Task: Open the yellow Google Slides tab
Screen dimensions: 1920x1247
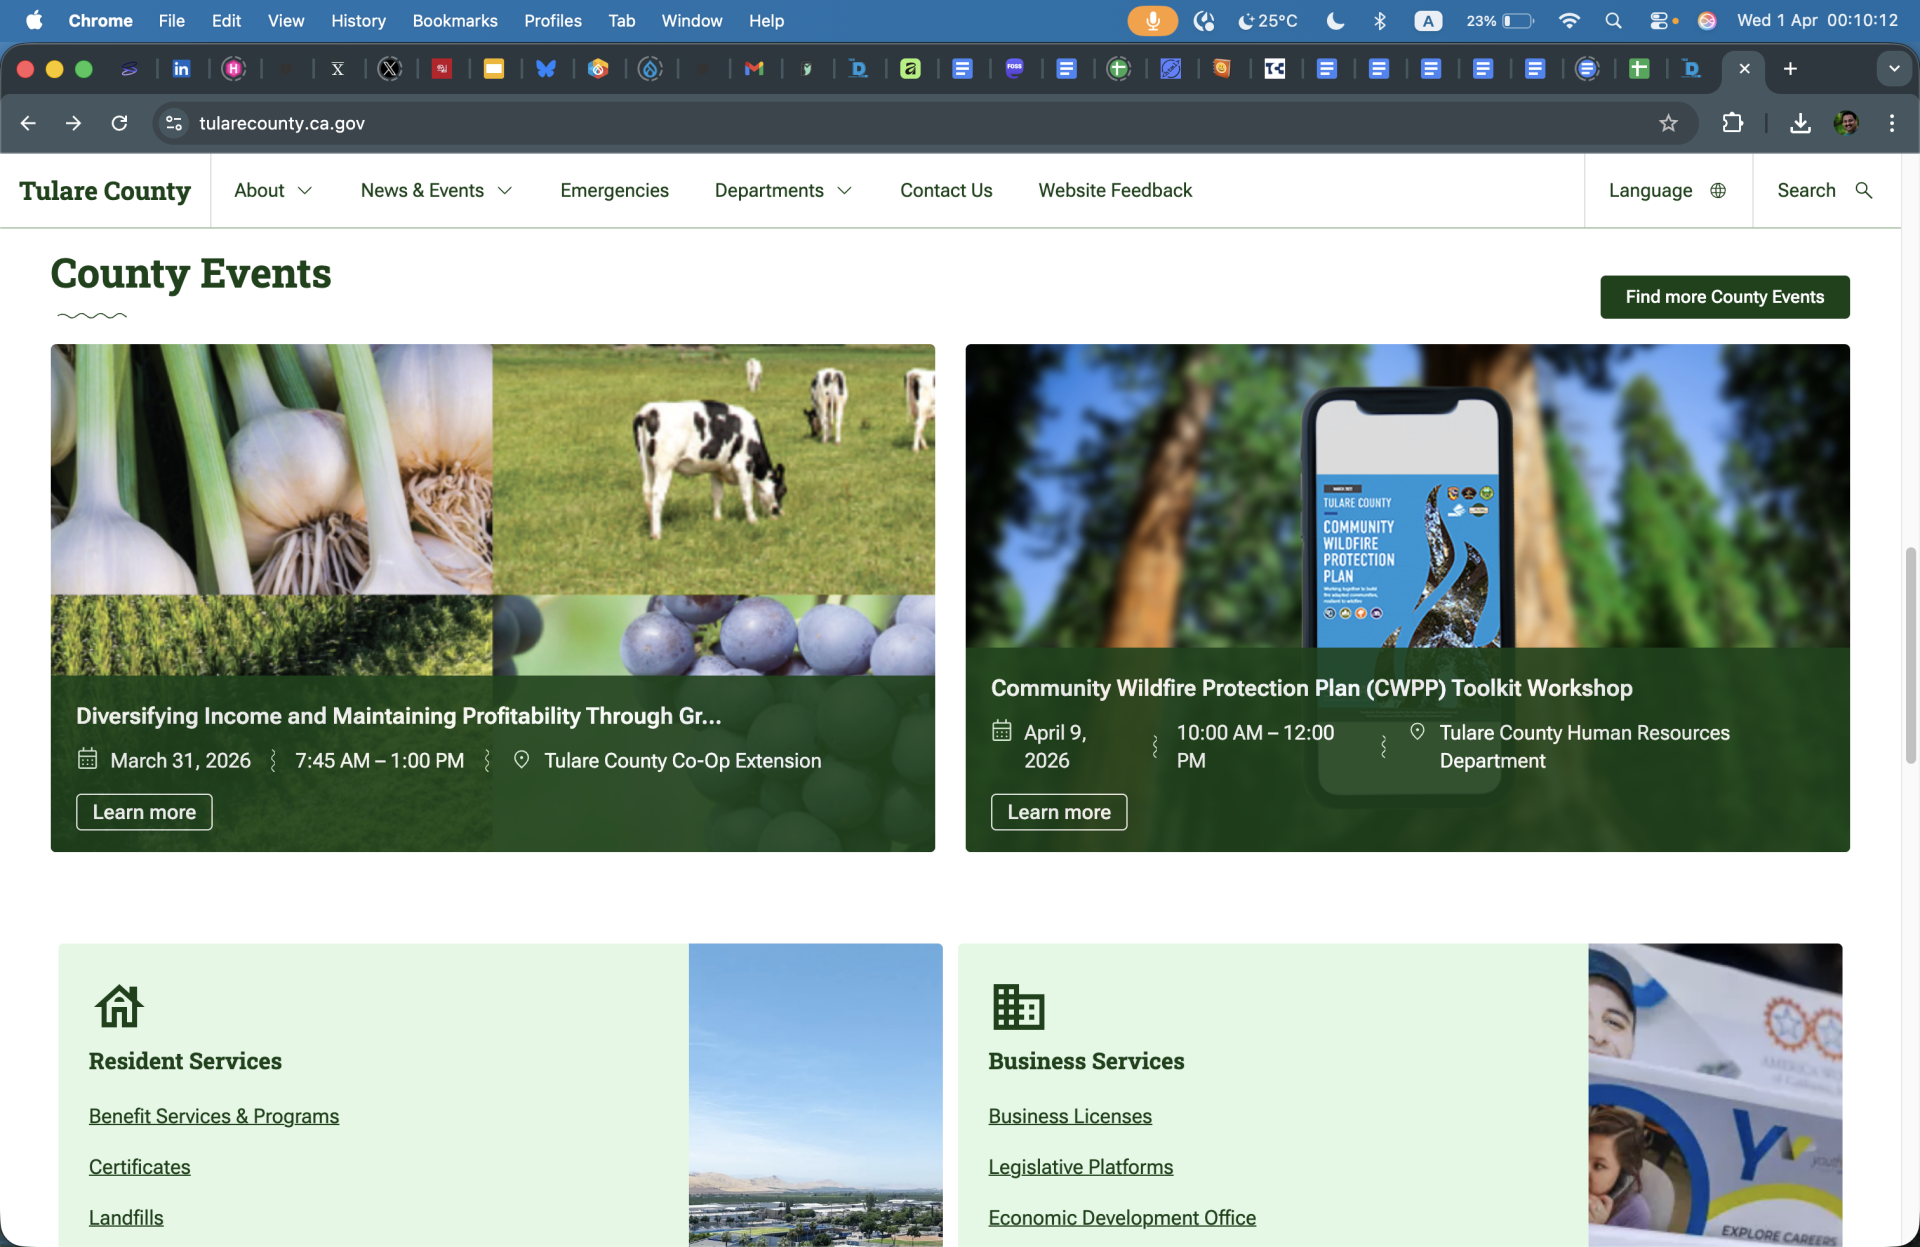Action: [x=494, y=69]
